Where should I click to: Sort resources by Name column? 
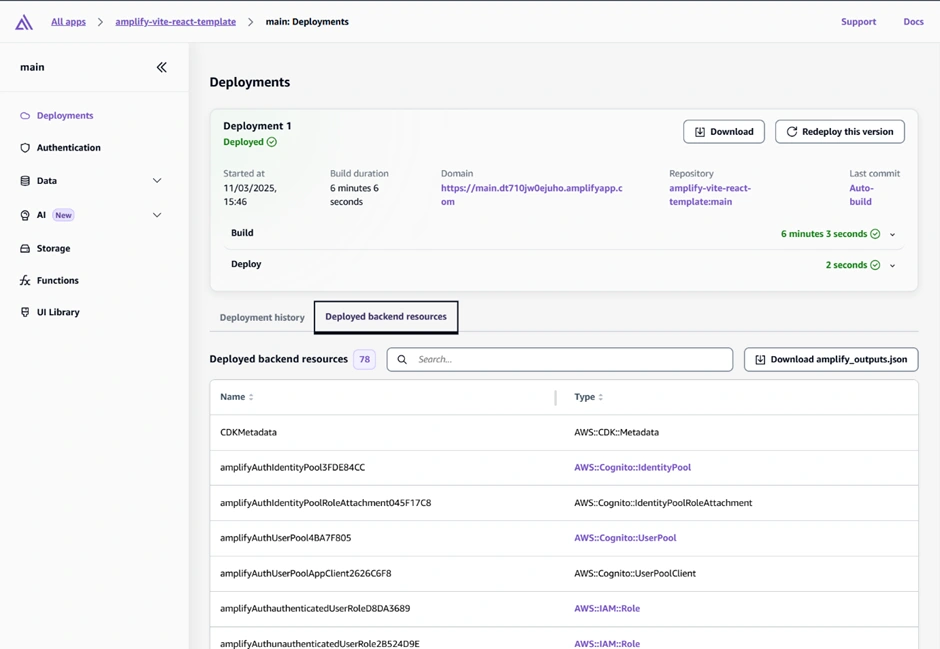tap(251, 397)
